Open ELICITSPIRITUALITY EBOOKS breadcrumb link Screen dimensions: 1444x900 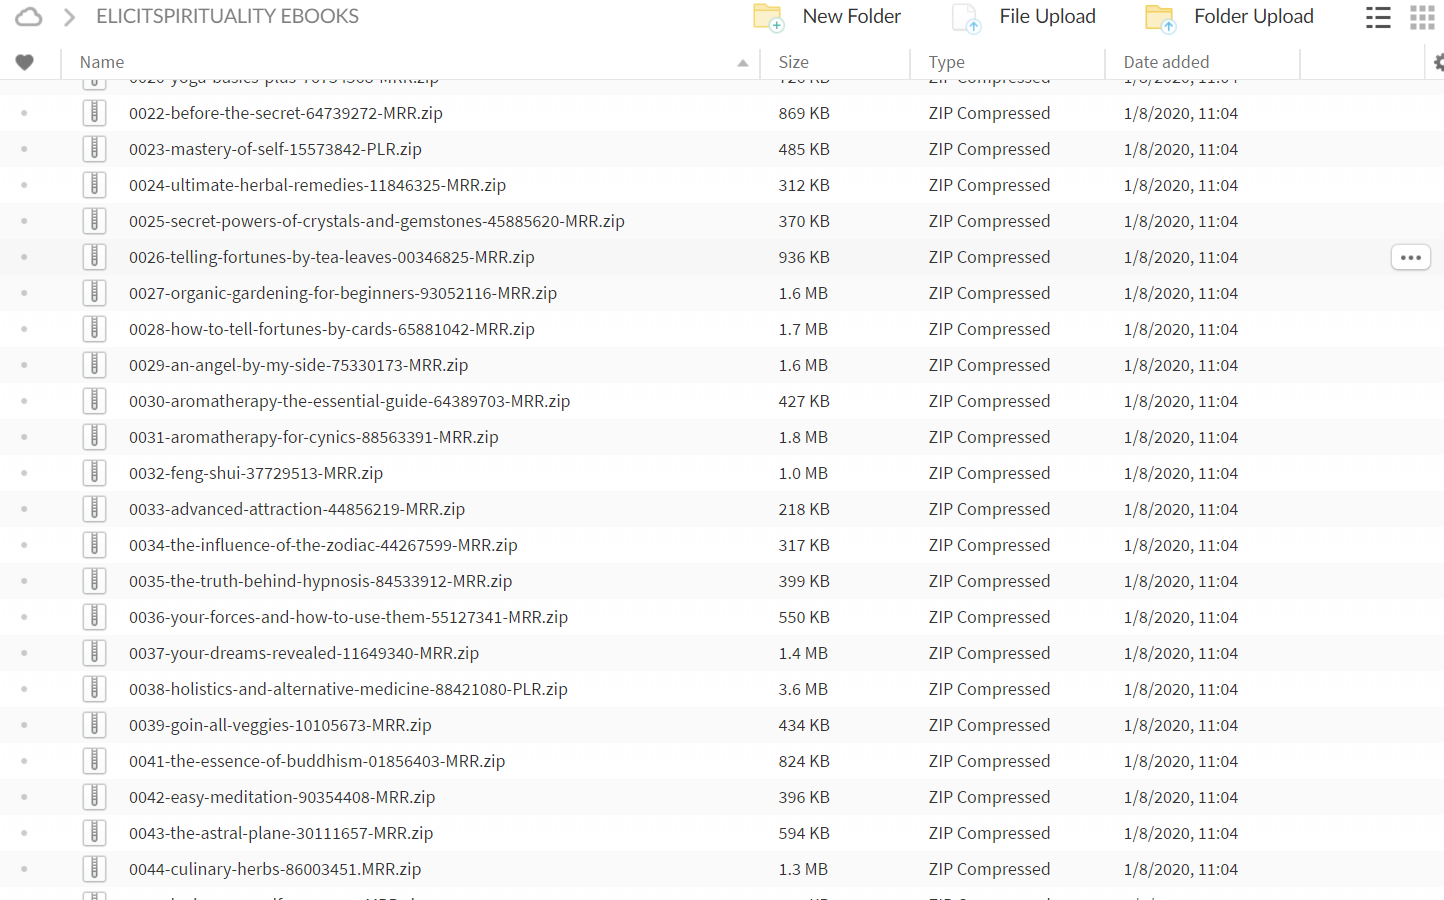pos(227,17)
